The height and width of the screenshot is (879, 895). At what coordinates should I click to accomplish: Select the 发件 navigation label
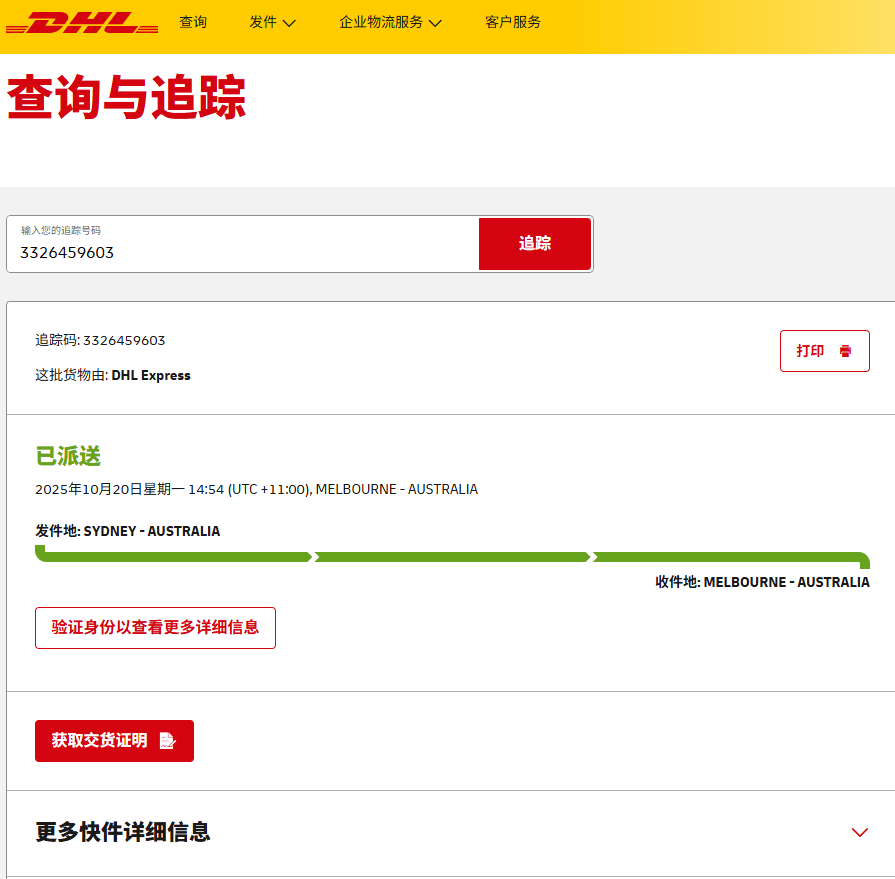pyautogui.click(x=263, y=22)
